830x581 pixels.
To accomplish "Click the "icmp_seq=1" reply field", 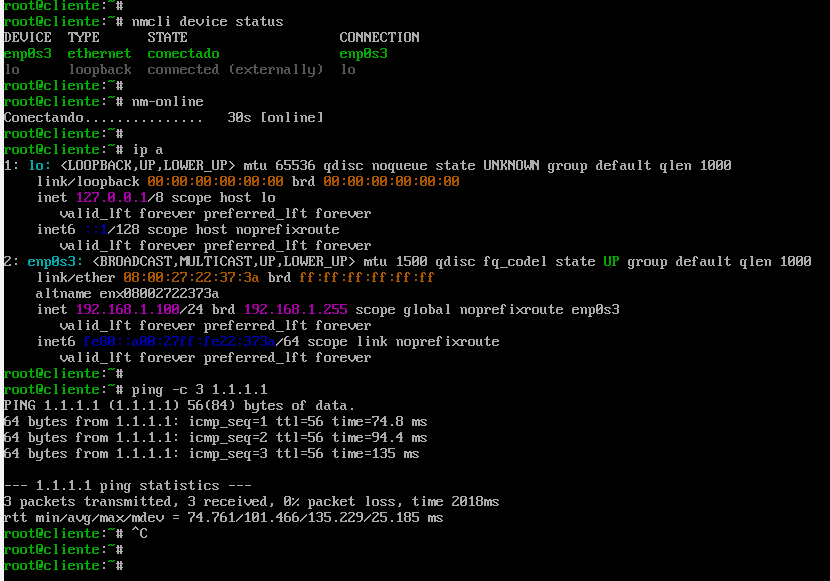I will pos(228,422).
